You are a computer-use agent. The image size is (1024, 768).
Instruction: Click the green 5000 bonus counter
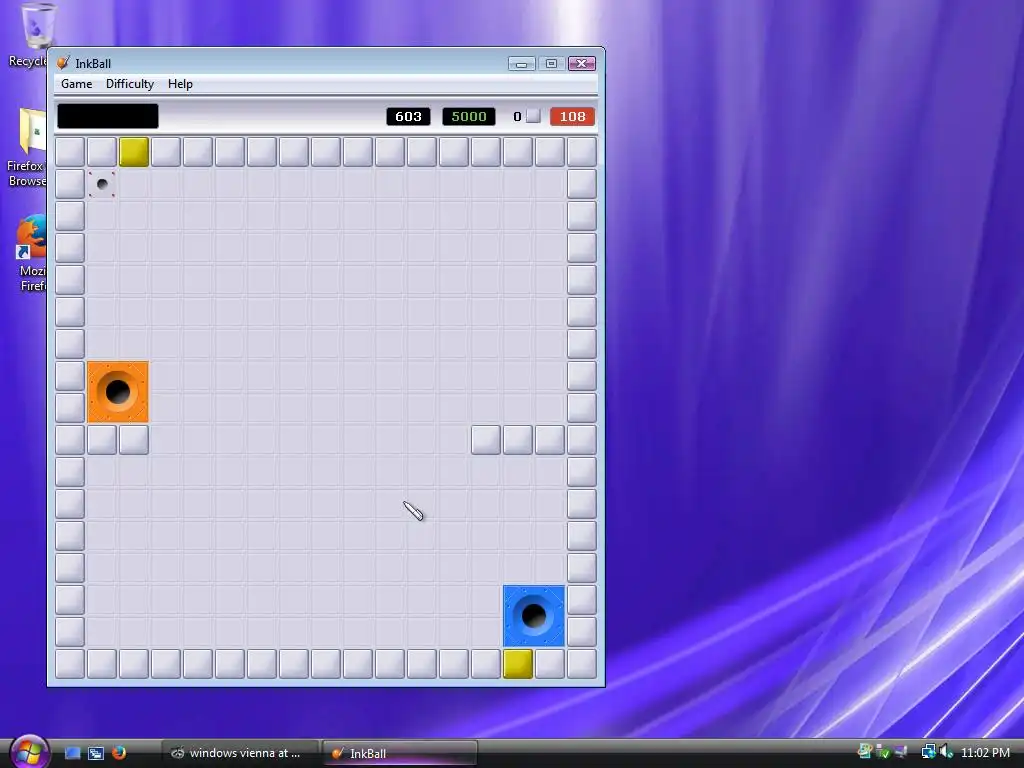pos(469,116)
